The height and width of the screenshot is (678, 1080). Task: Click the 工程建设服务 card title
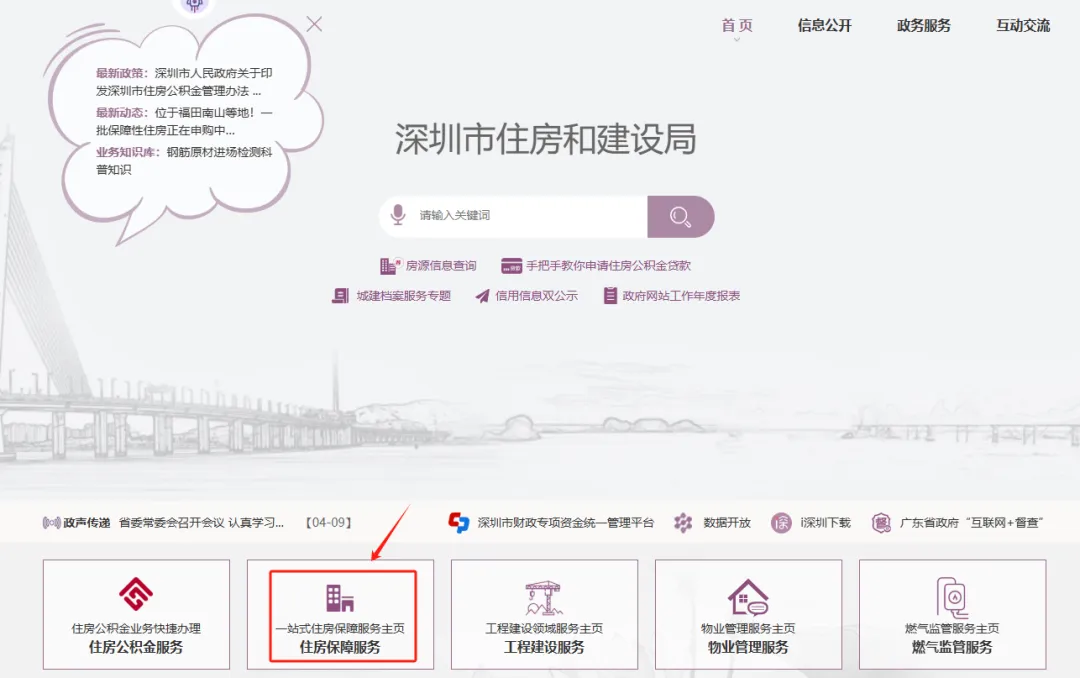544,647
